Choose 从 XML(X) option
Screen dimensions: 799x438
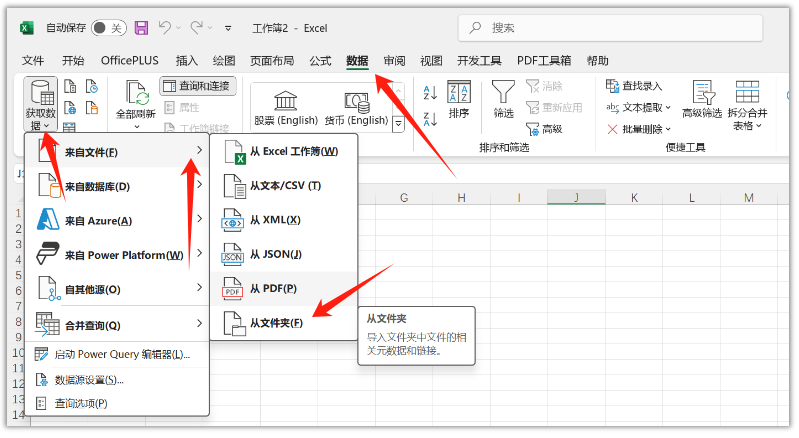(284, 220)
